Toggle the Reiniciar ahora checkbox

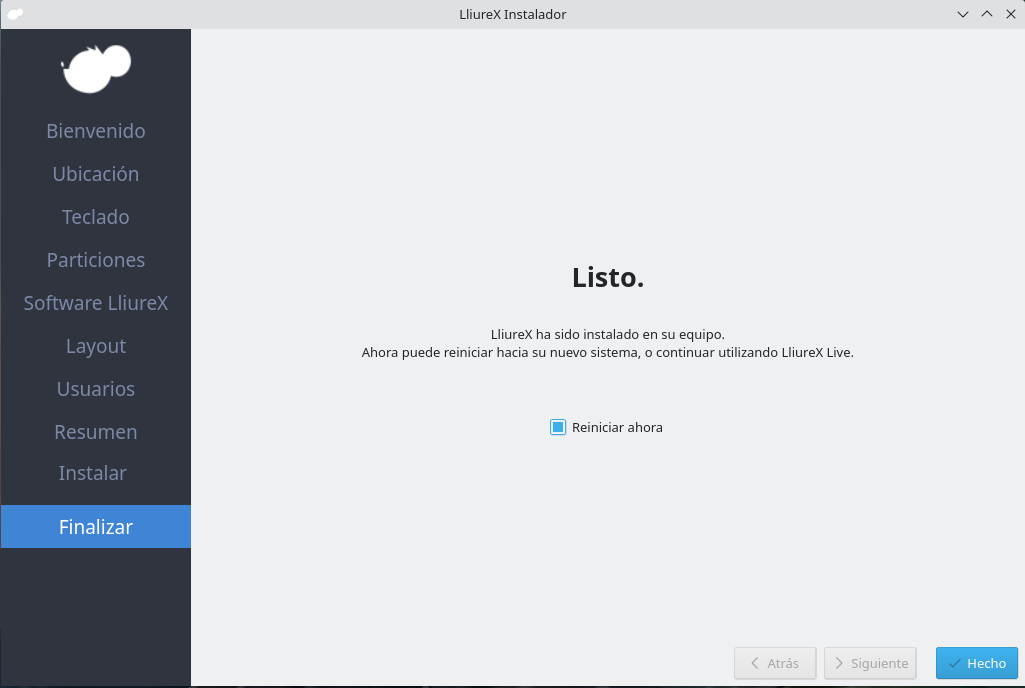(x=558, y=427)
